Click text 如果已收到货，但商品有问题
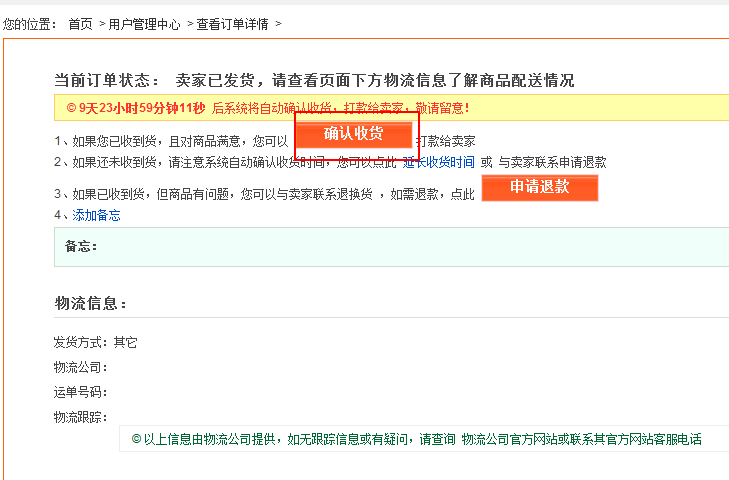 [x=150, y=194]
